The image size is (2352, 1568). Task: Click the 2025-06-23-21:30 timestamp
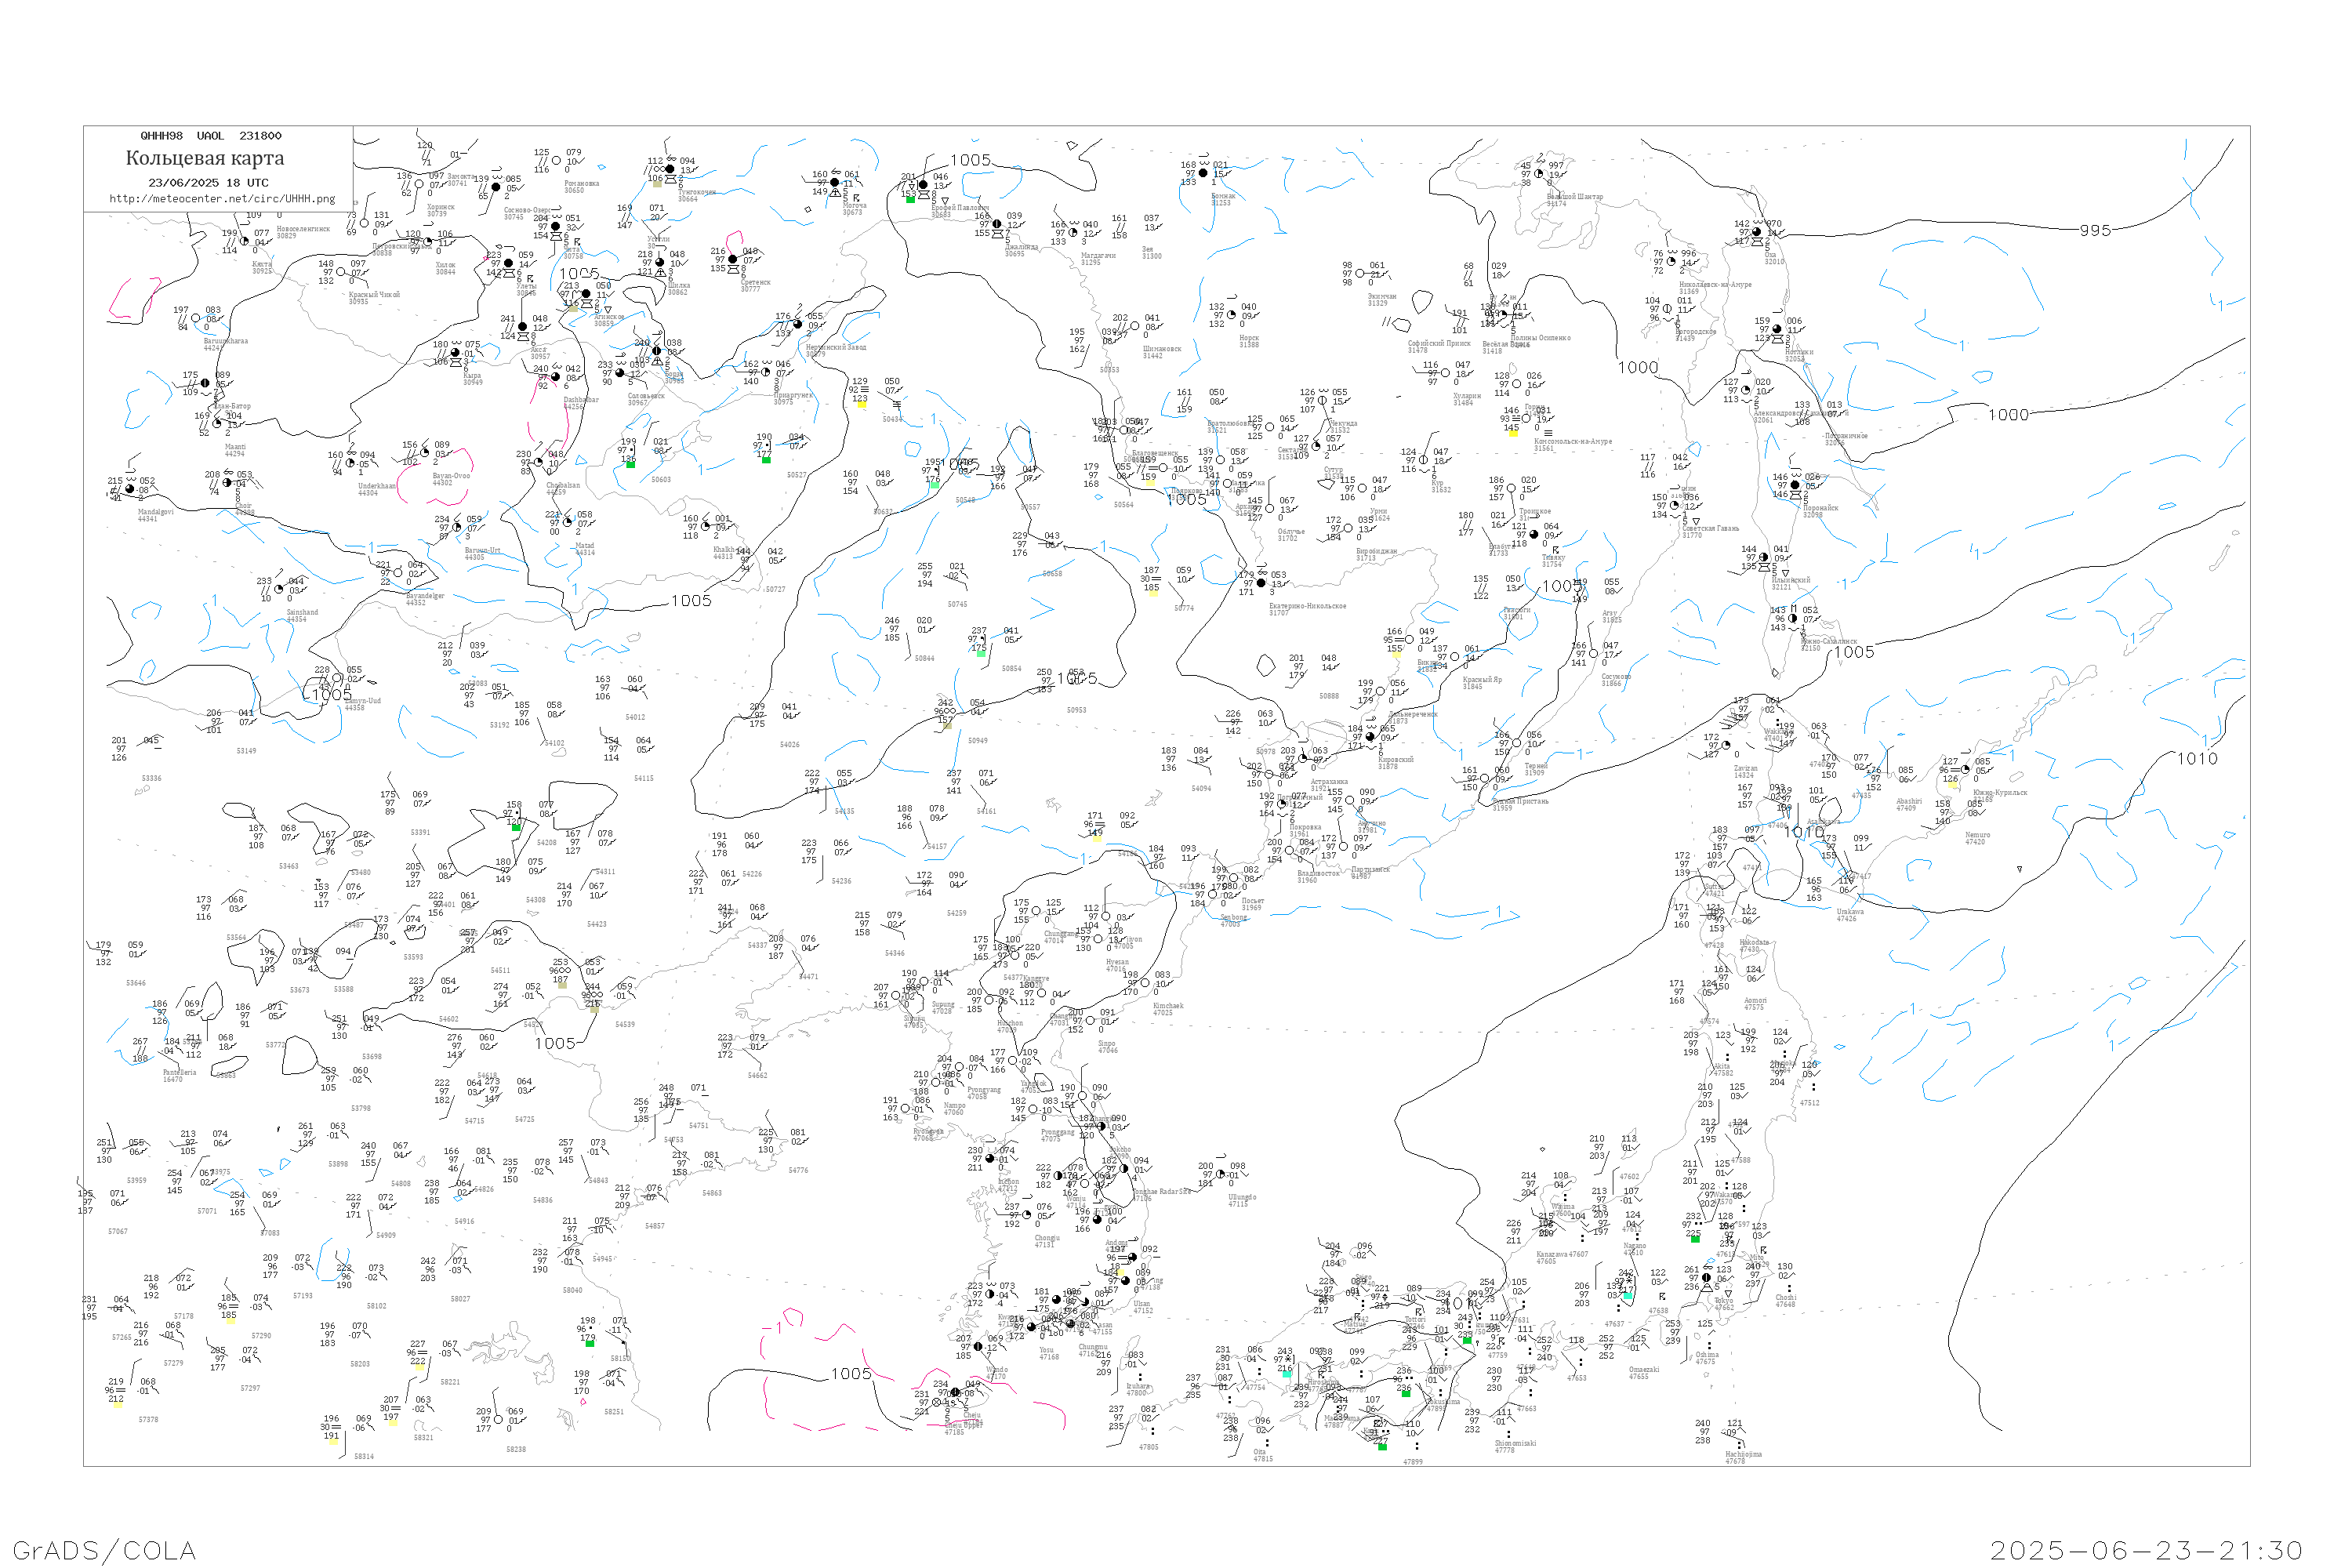(x=2146, y=1551)
